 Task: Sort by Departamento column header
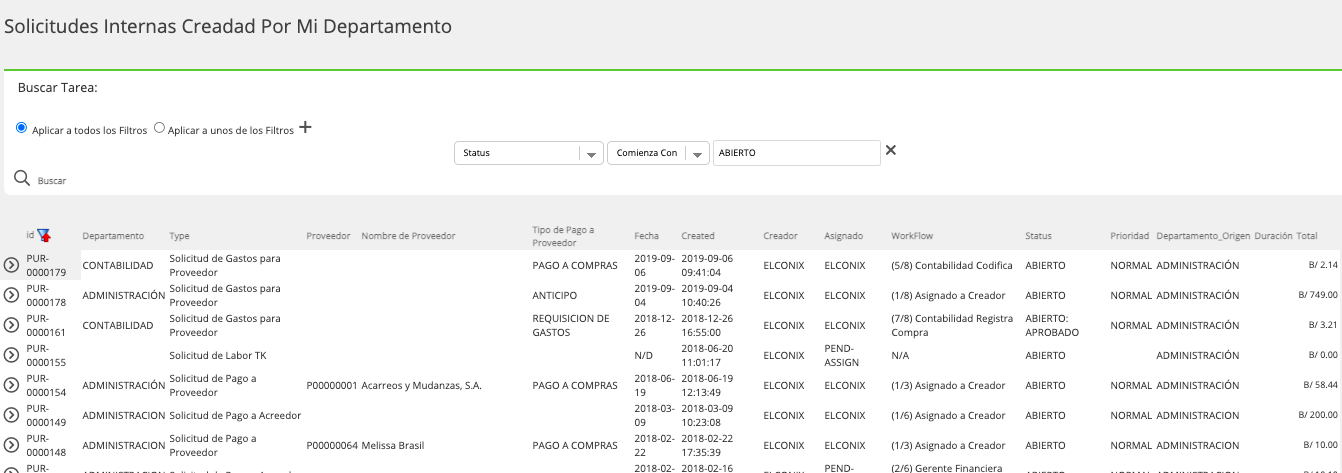point(113,236)
